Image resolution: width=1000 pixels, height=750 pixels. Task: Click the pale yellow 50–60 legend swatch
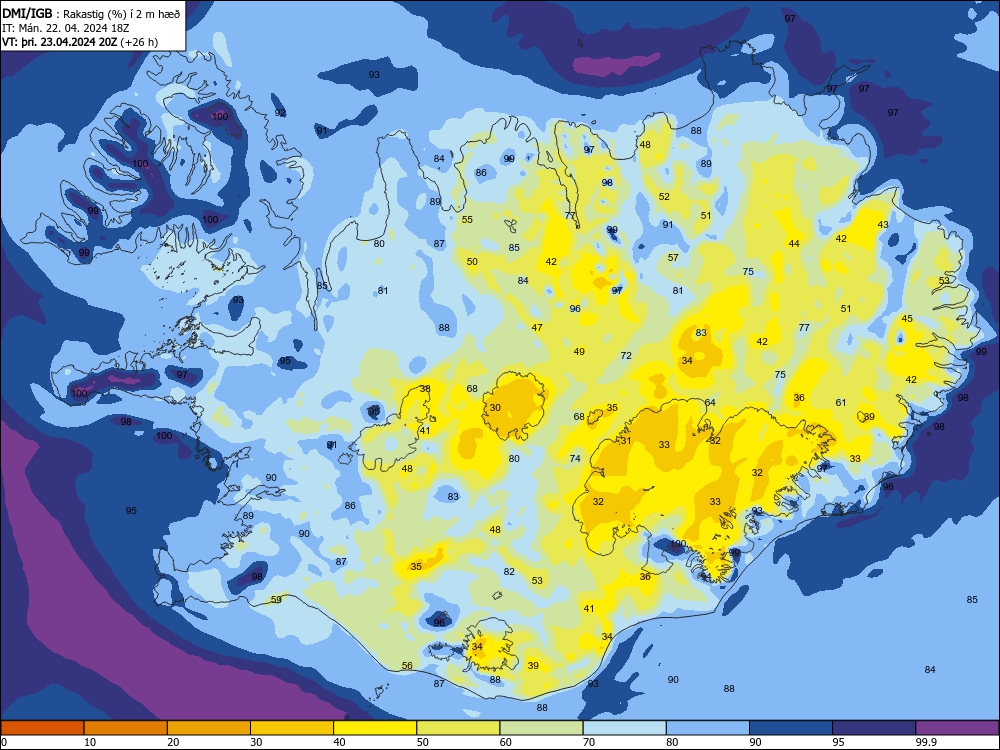point(459,728)
